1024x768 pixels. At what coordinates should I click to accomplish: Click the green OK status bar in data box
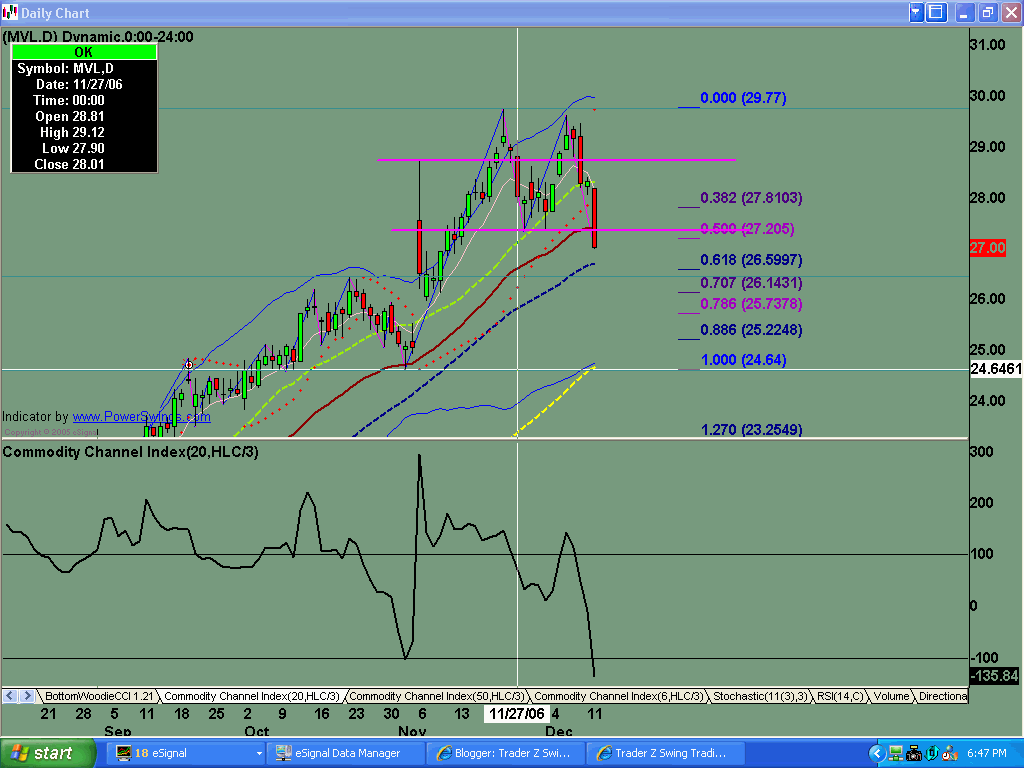tap(84, 52)
